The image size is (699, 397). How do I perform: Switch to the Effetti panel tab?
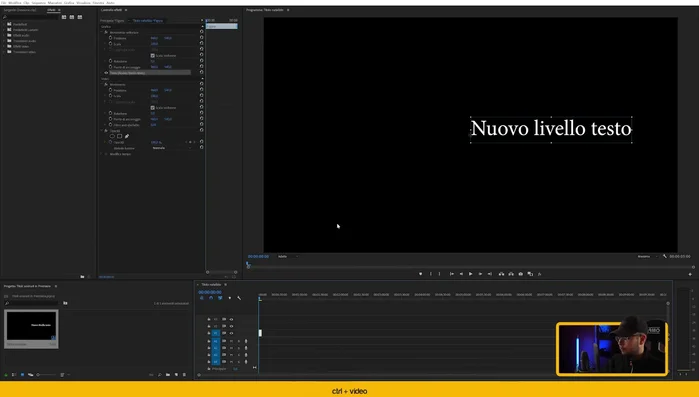(x=52, y=10)
